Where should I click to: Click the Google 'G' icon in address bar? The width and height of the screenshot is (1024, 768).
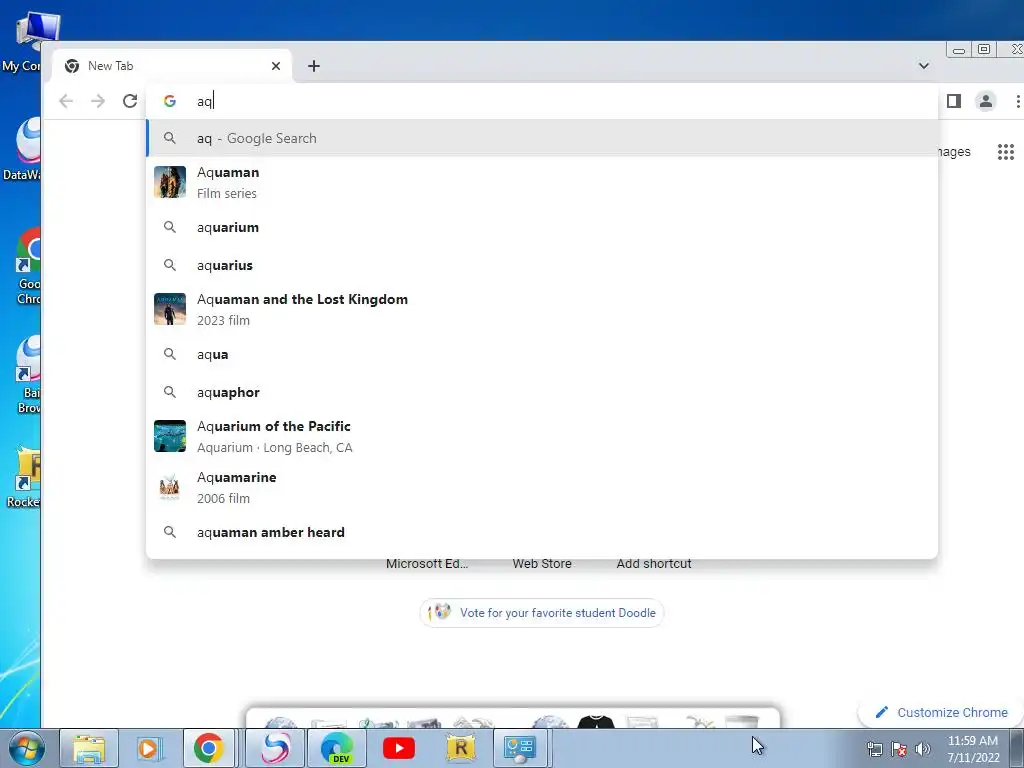click(x=170, y=101)
